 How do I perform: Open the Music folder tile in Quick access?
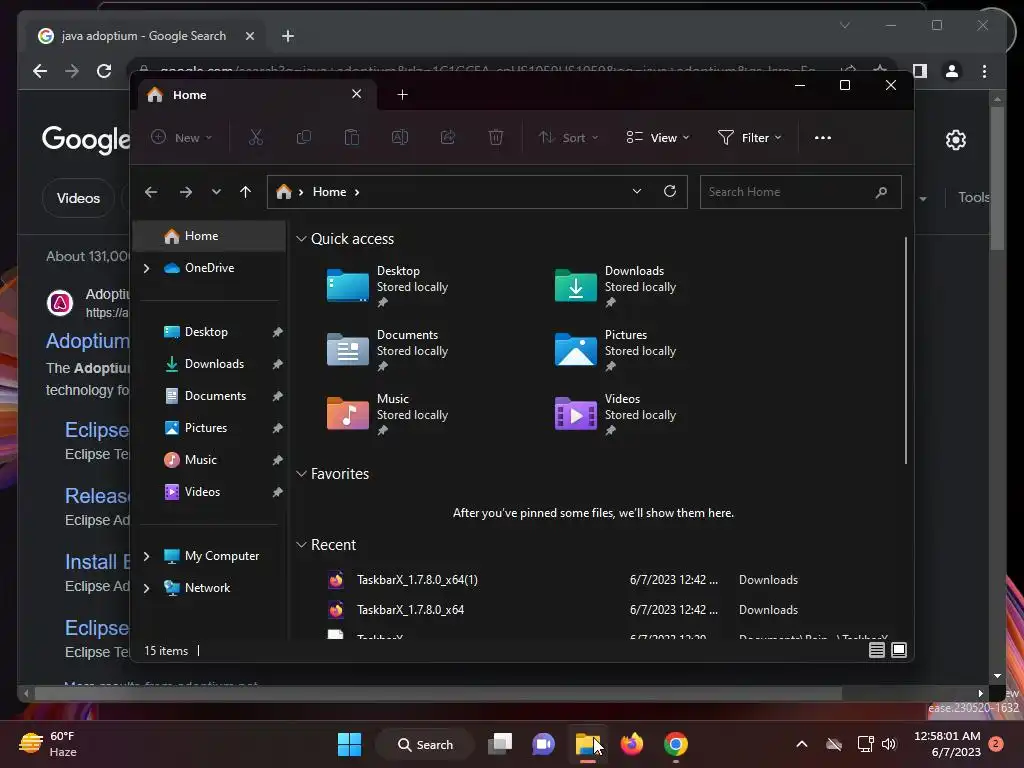pos(387,414)
